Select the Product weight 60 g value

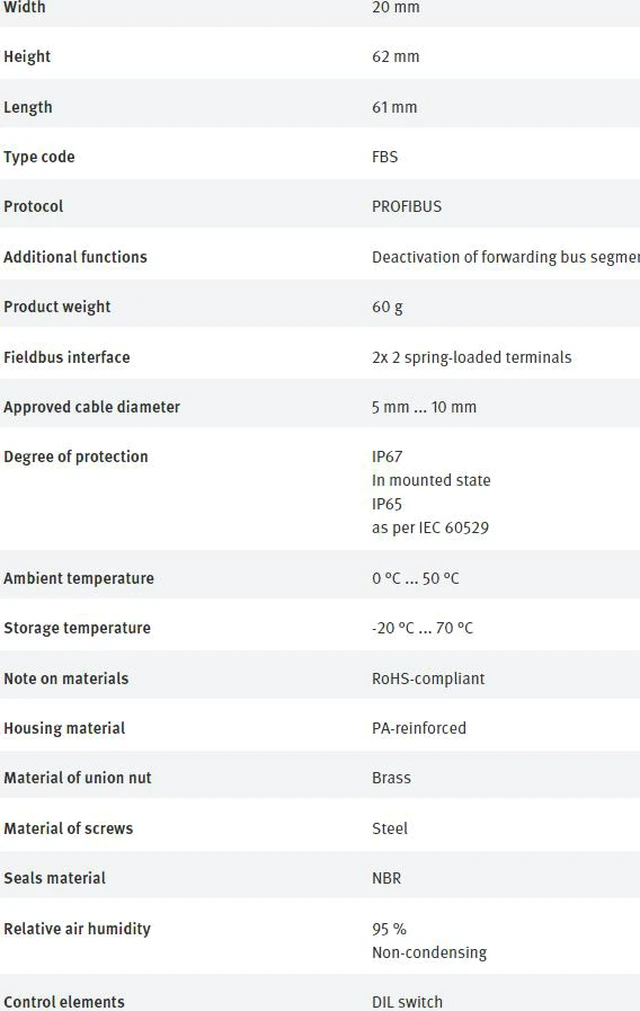pyautogui.click(x=387, y=307)
